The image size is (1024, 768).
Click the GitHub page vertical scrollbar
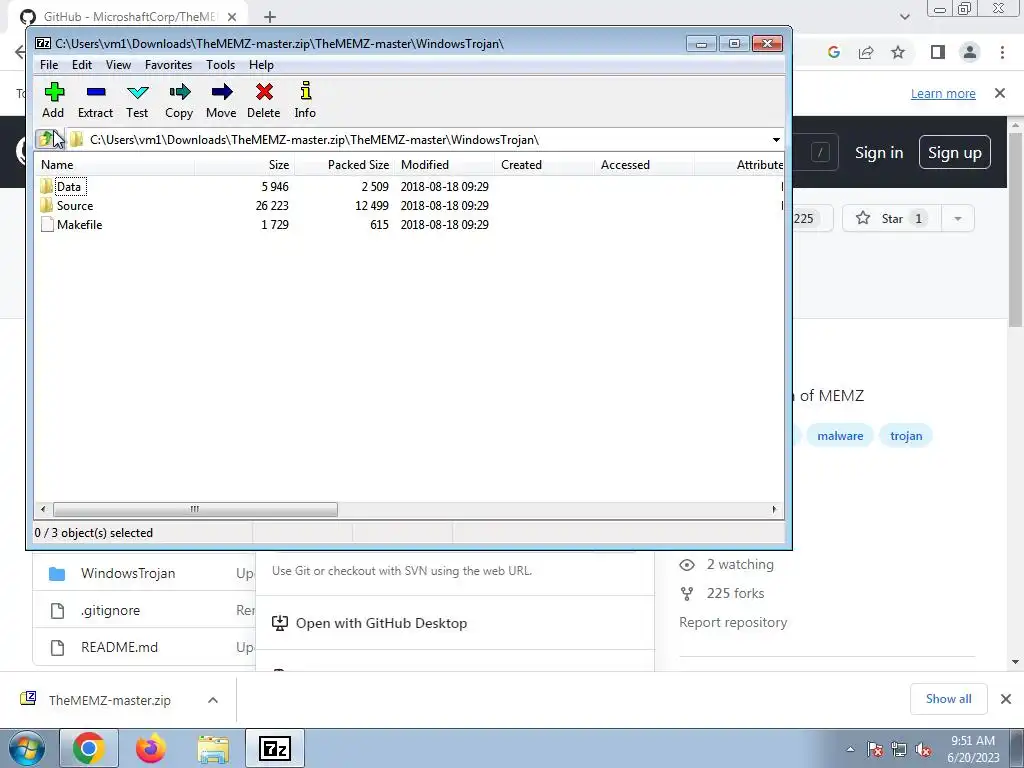[1016, 229]
